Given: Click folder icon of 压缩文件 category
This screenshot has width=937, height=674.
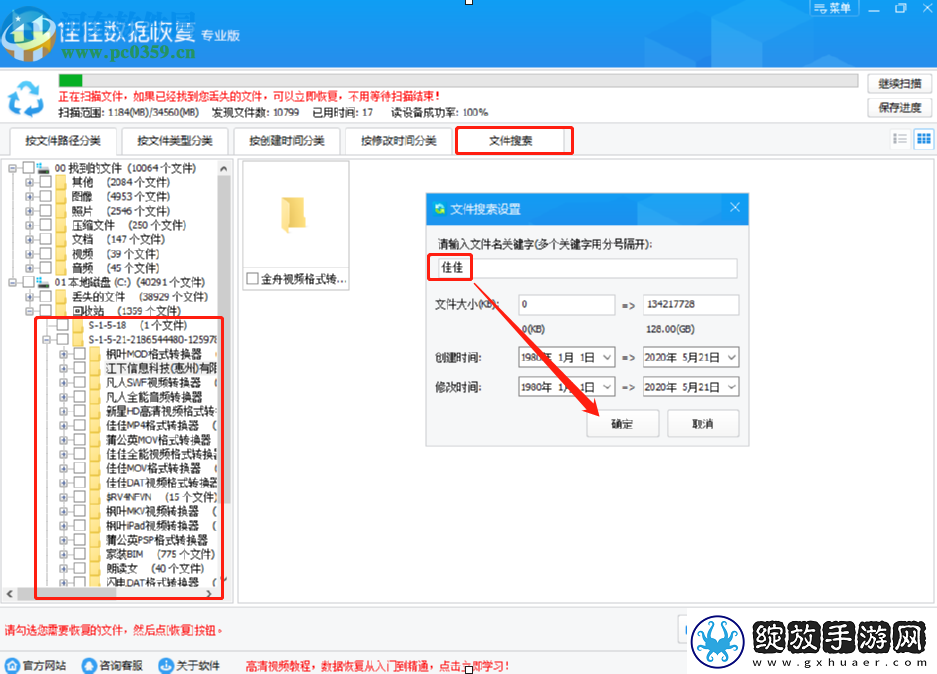Looking at the screenshot, I should pos(61,225).
